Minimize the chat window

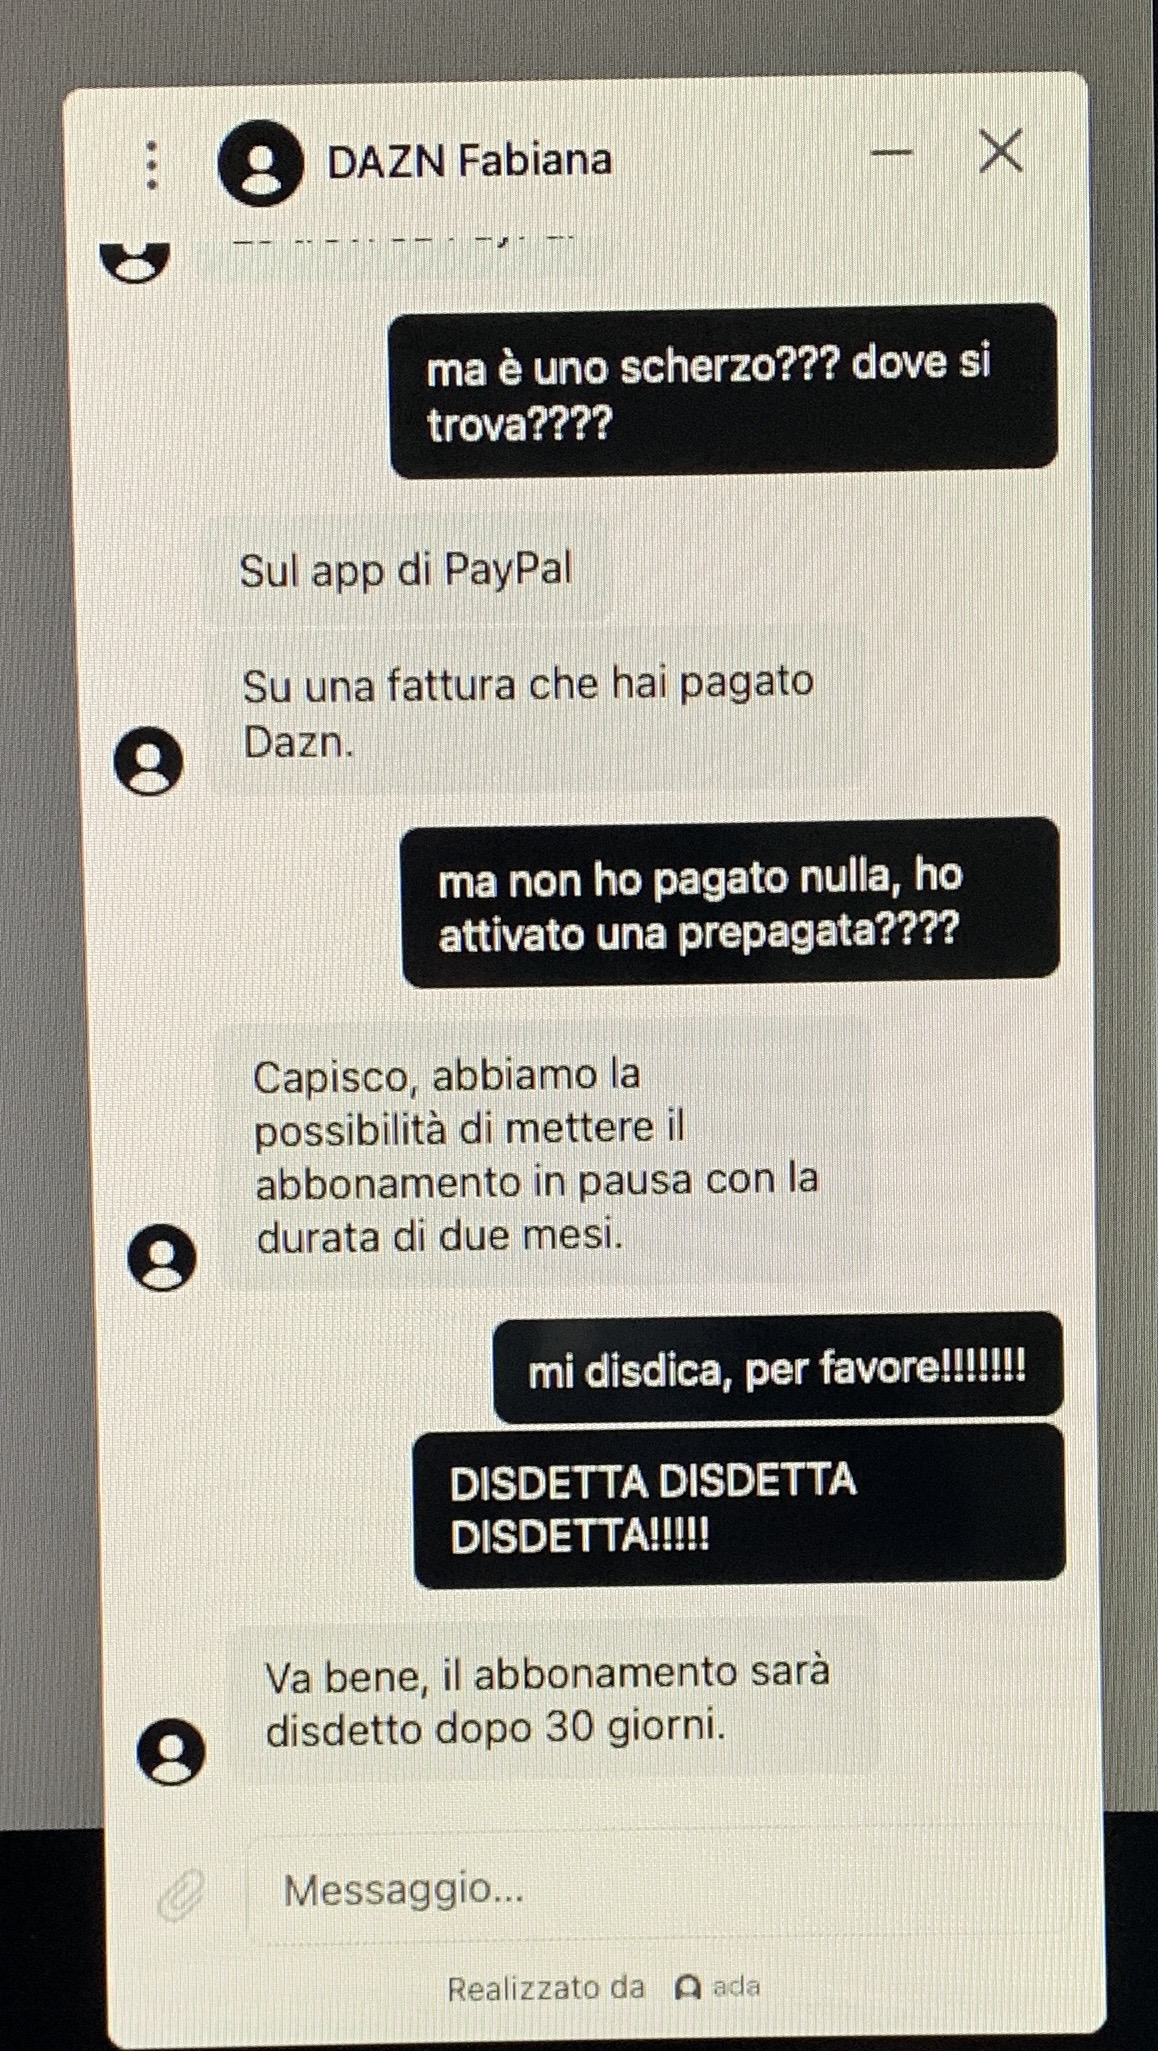click(x=891, y=154)
